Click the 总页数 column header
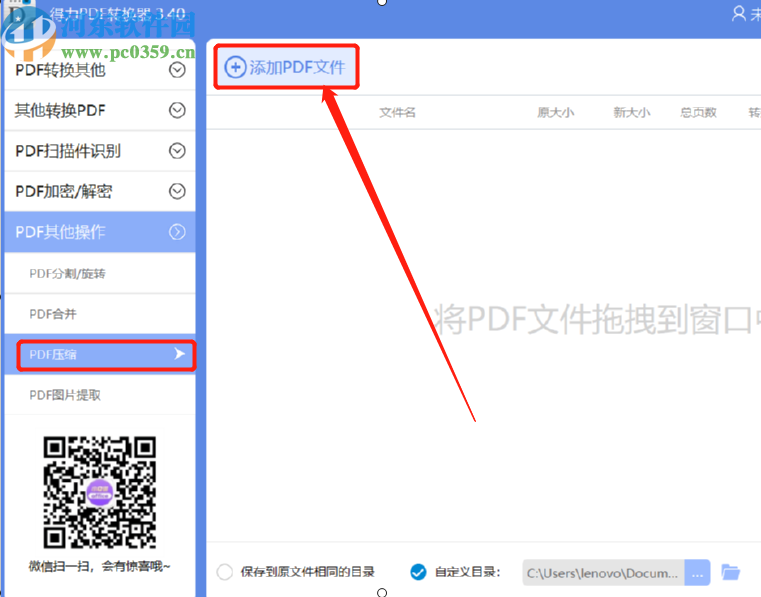This screenshot has height=597, width=761. (x=698, y=113)
